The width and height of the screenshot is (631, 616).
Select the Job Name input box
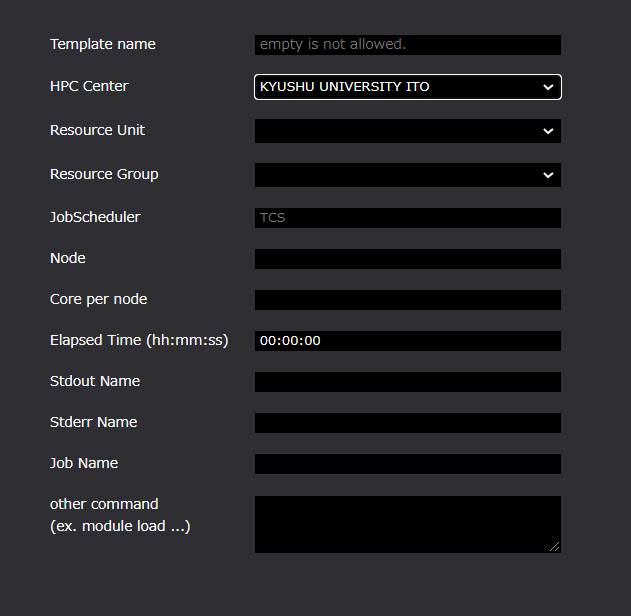click(x=407, y=464)
